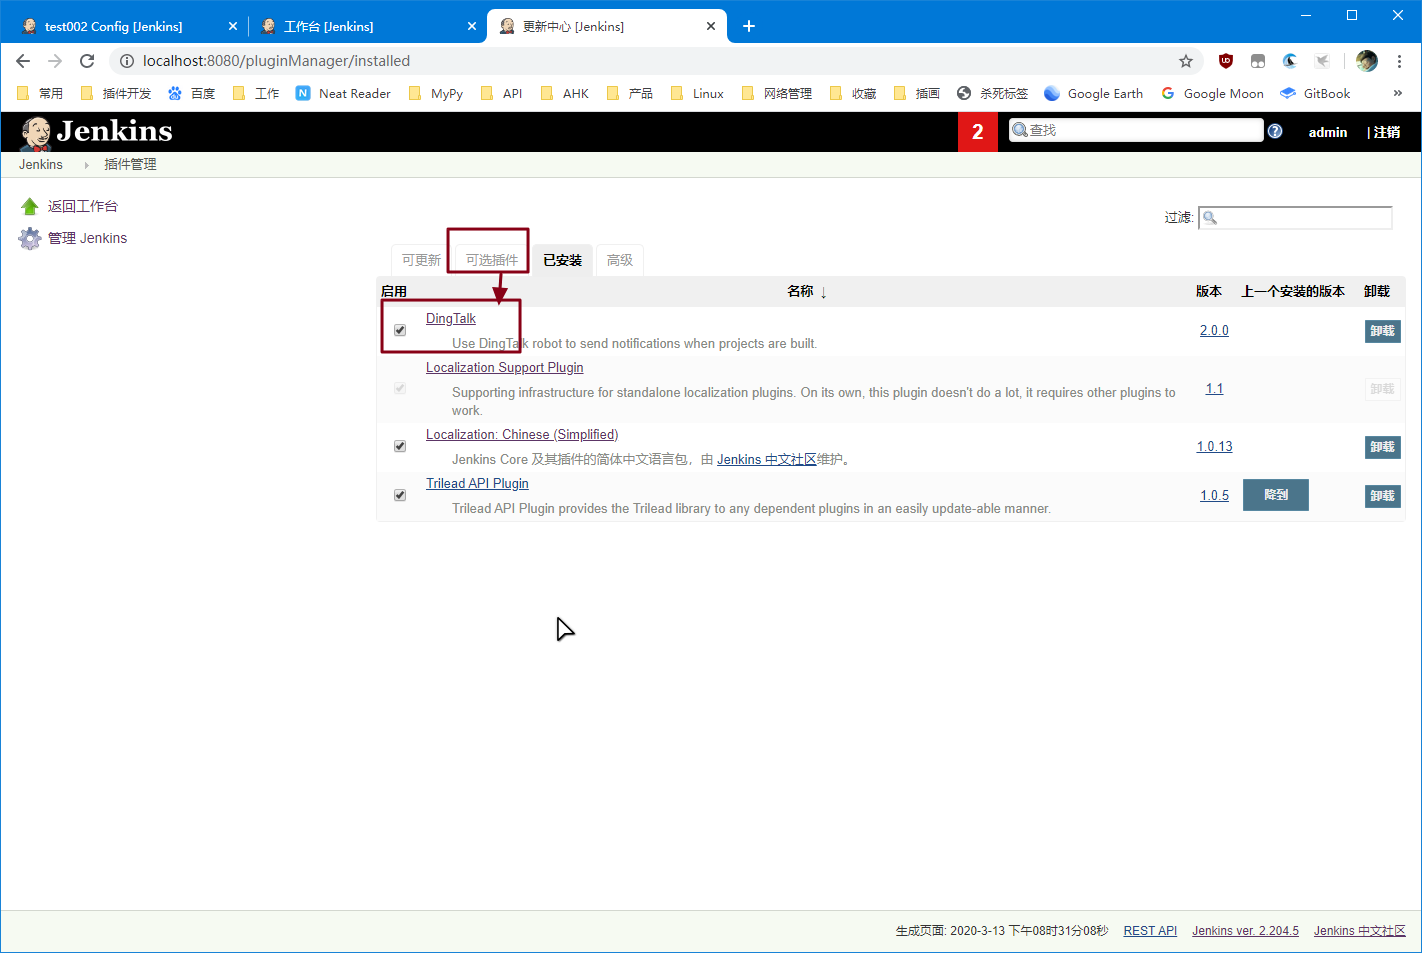Click the red notification badge showing 2

977,132
